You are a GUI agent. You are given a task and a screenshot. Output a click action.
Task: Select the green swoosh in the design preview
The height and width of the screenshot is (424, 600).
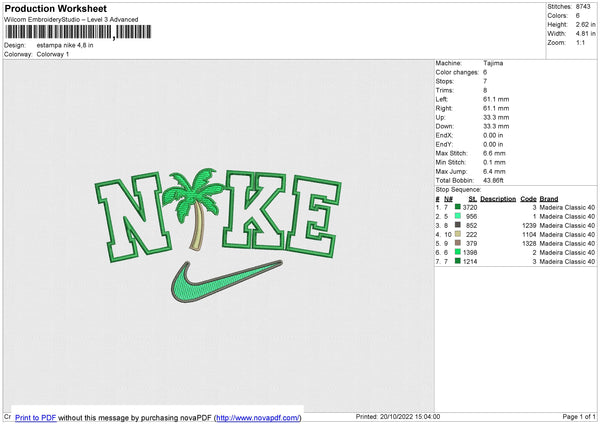pyautogui.click(x=227, y=281)
